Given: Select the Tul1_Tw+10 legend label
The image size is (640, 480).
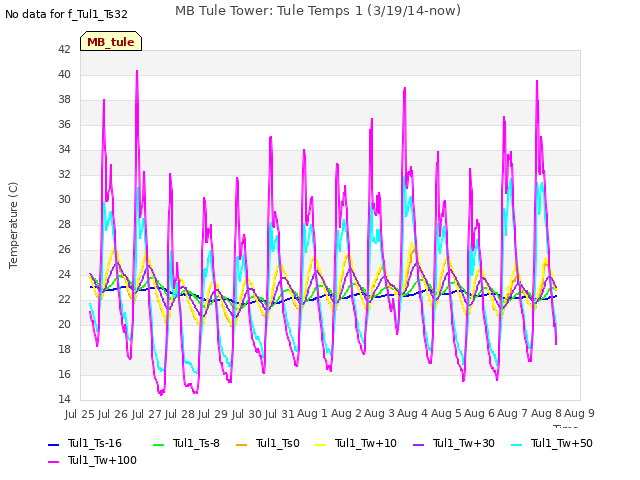Looking at the screenshot, I should coord(366,443).
